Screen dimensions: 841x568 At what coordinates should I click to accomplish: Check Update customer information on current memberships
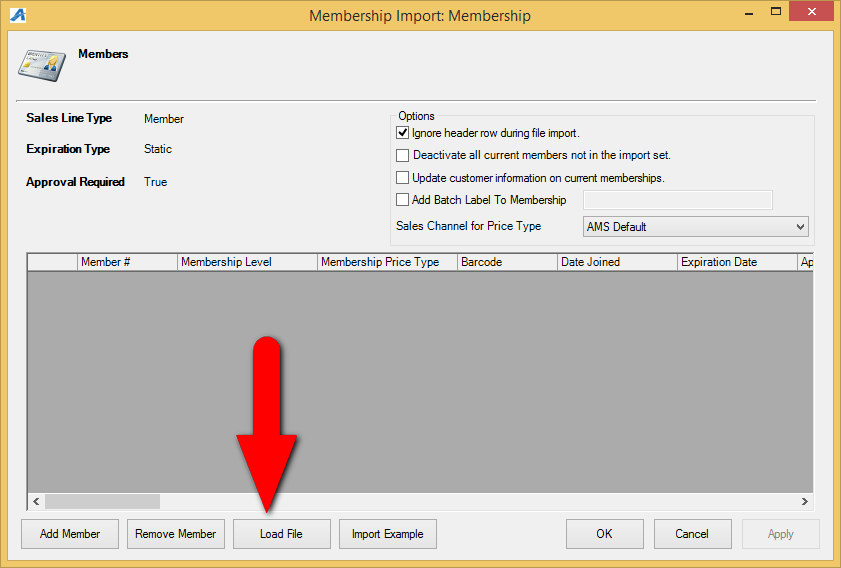402,178
